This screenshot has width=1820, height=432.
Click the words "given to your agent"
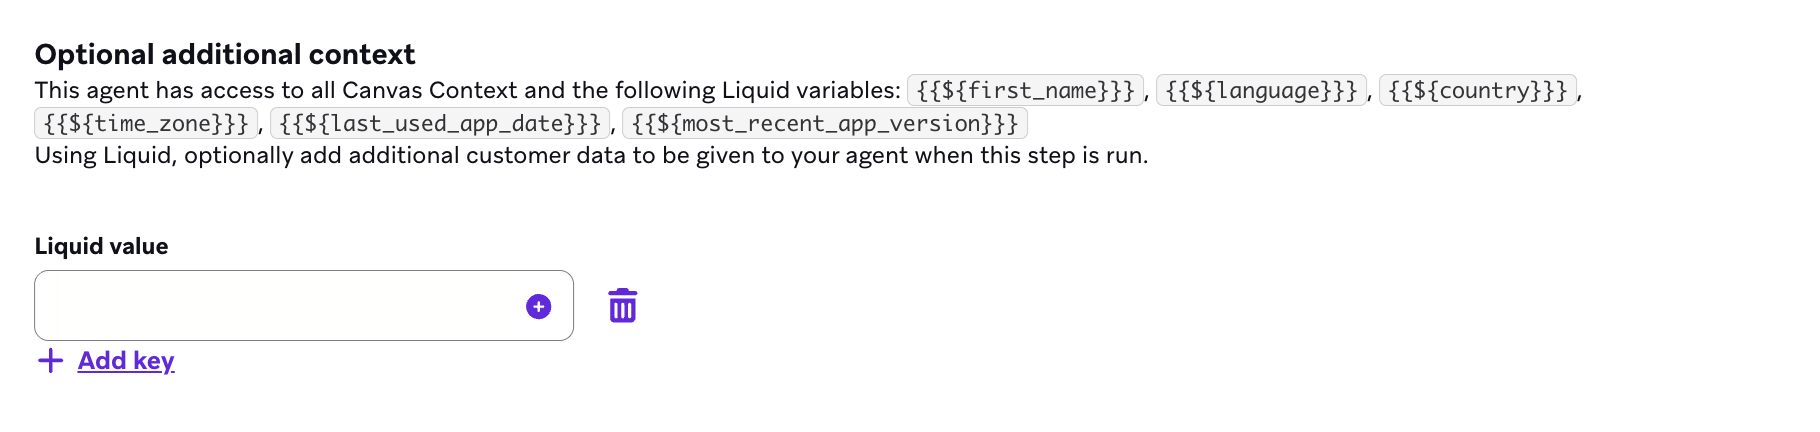click(811, 156)
